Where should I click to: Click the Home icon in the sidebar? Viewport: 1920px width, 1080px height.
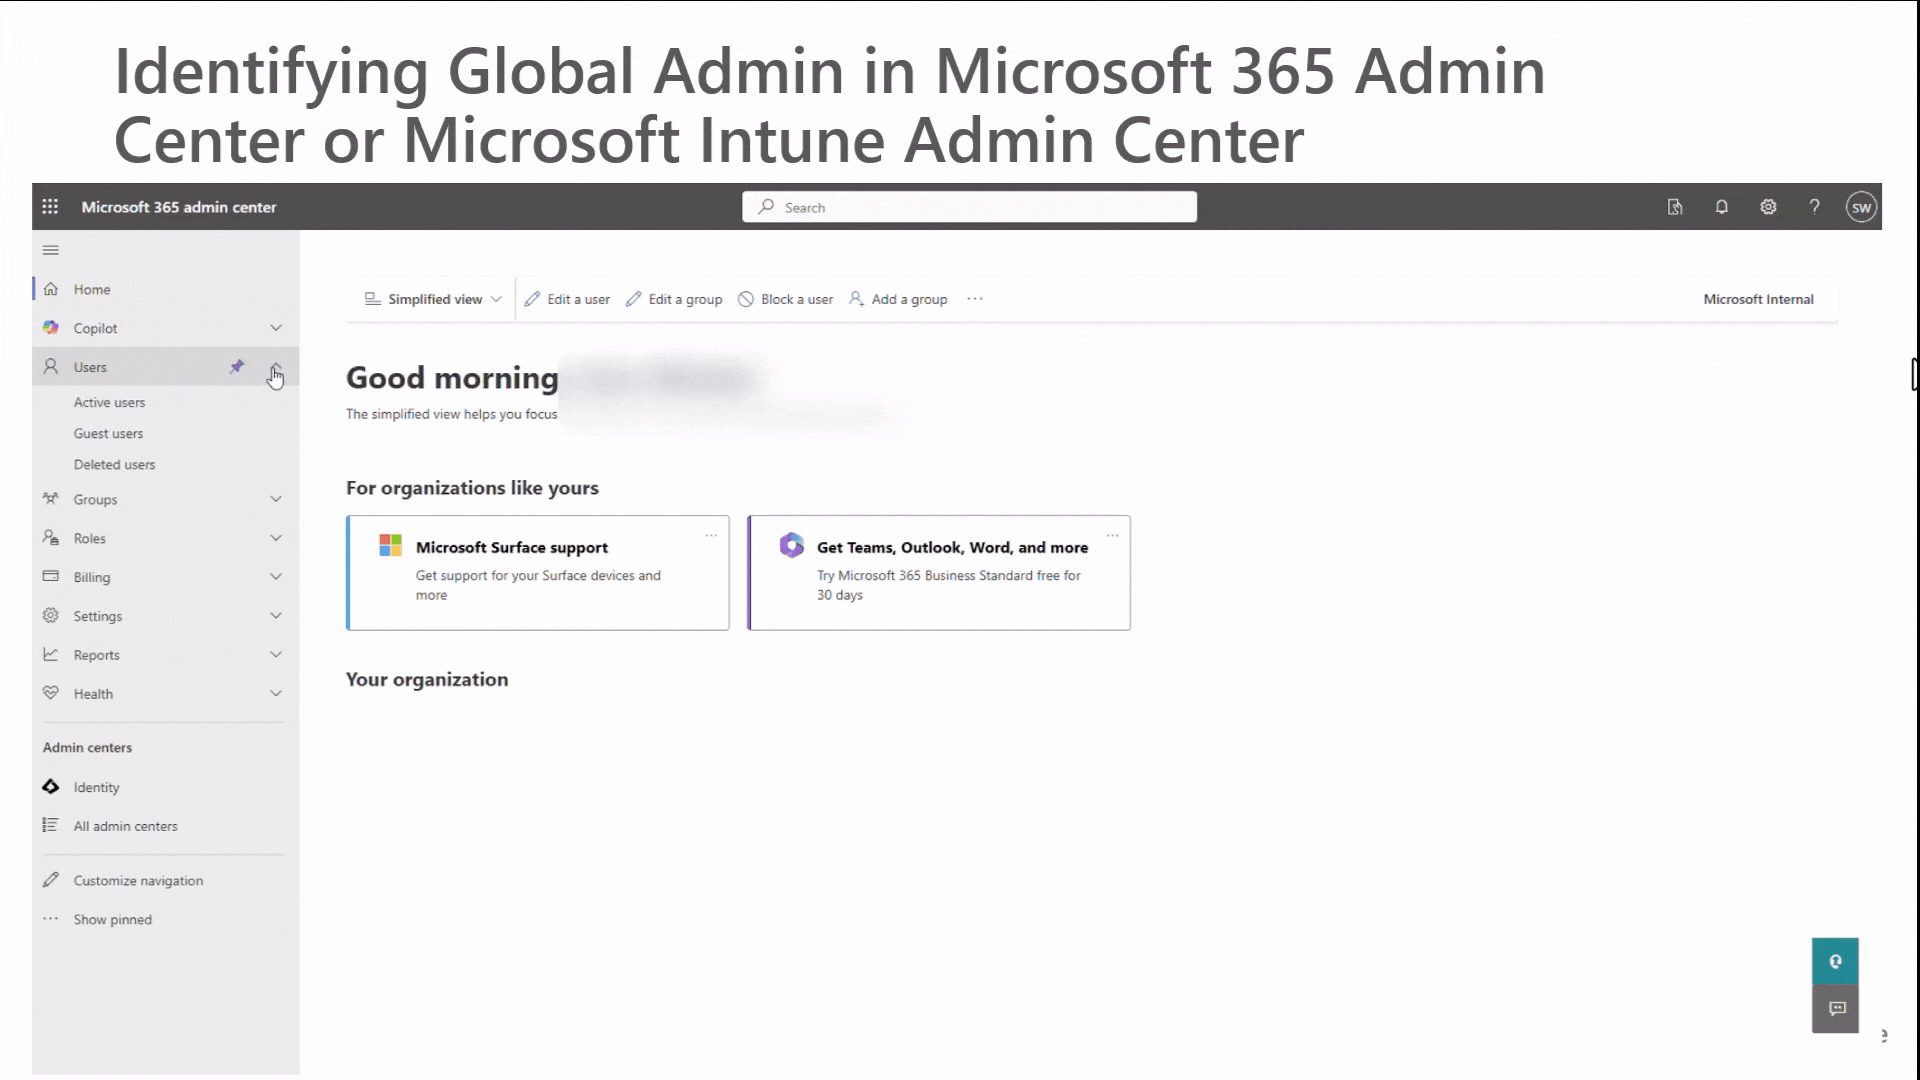tap(51, 289)
